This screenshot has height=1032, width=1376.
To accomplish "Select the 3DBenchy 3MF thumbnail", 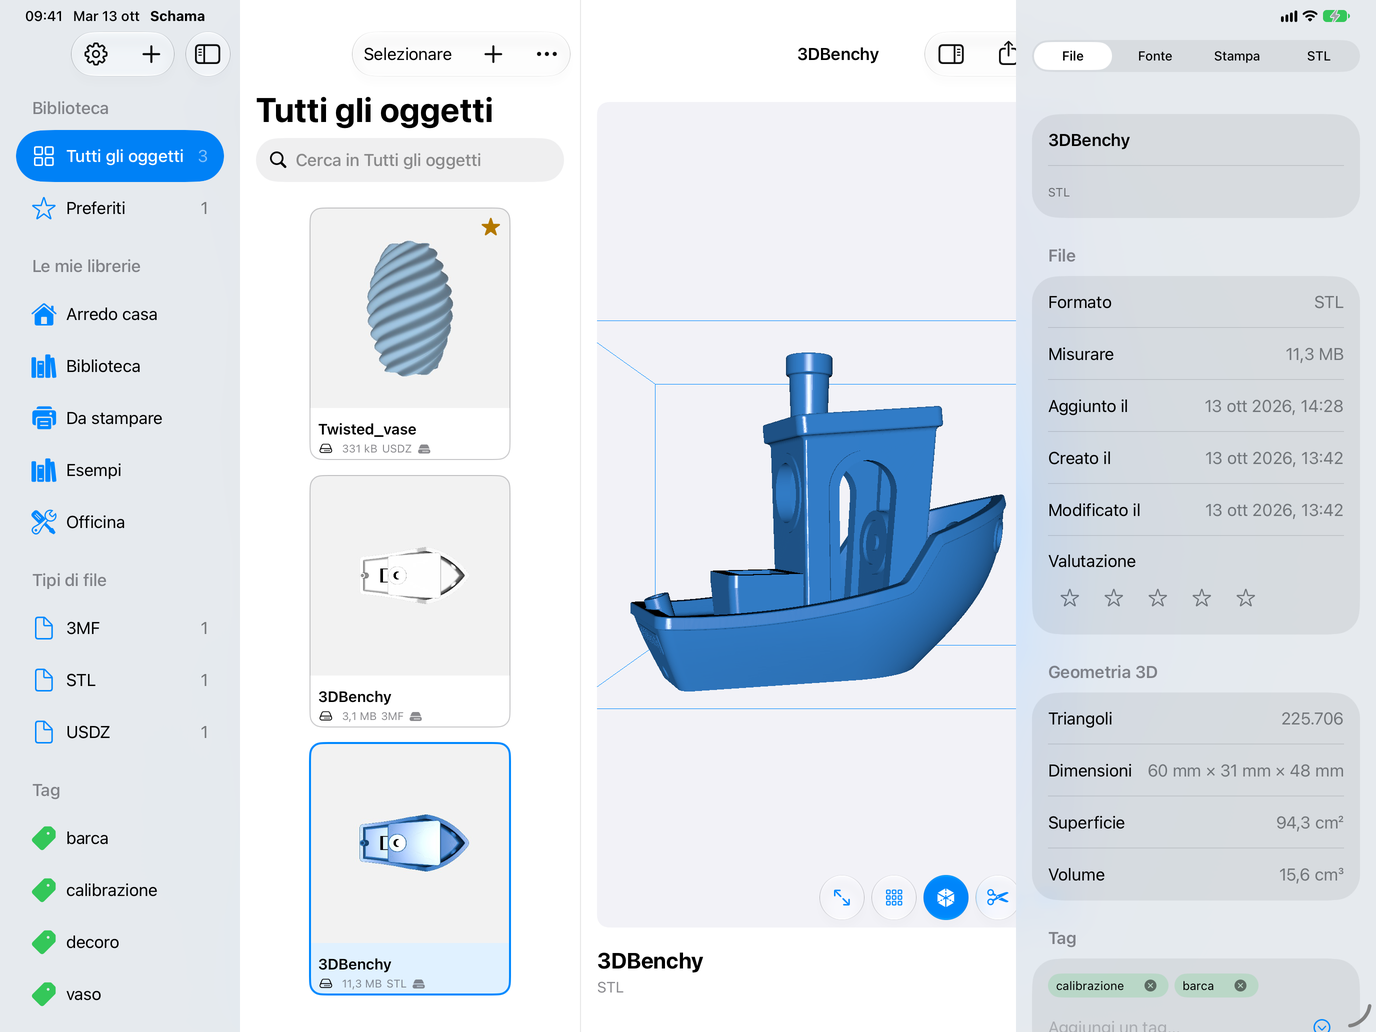I will [x=410, y=601].
